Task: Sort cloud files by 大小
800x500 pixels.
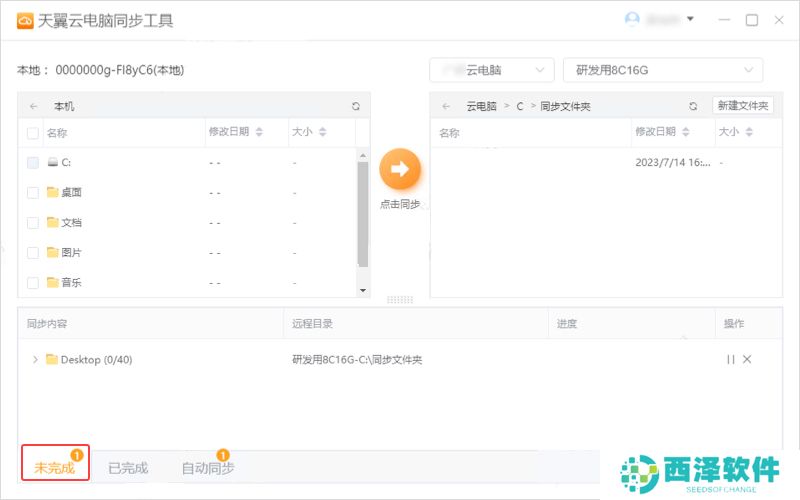Action: [749, 132]
